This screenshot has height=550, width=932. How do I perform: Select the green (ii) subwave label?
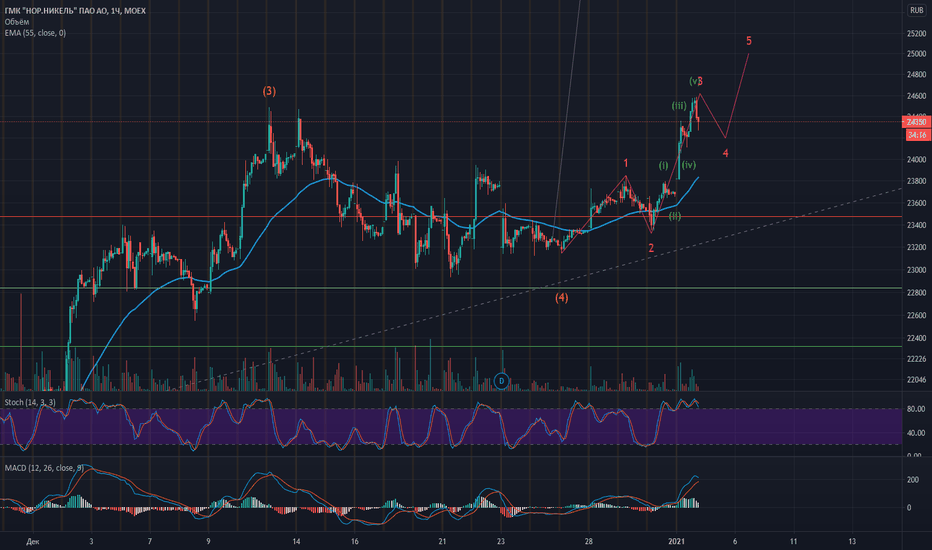click(675, 216)
